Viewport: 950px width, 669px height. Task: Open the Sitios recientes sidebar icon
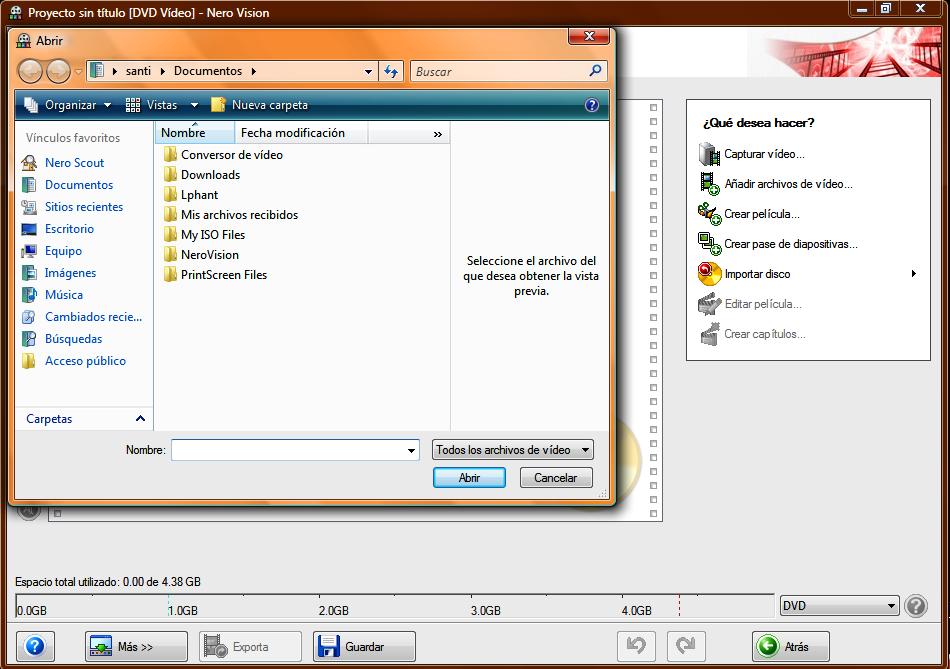[28, 207]
